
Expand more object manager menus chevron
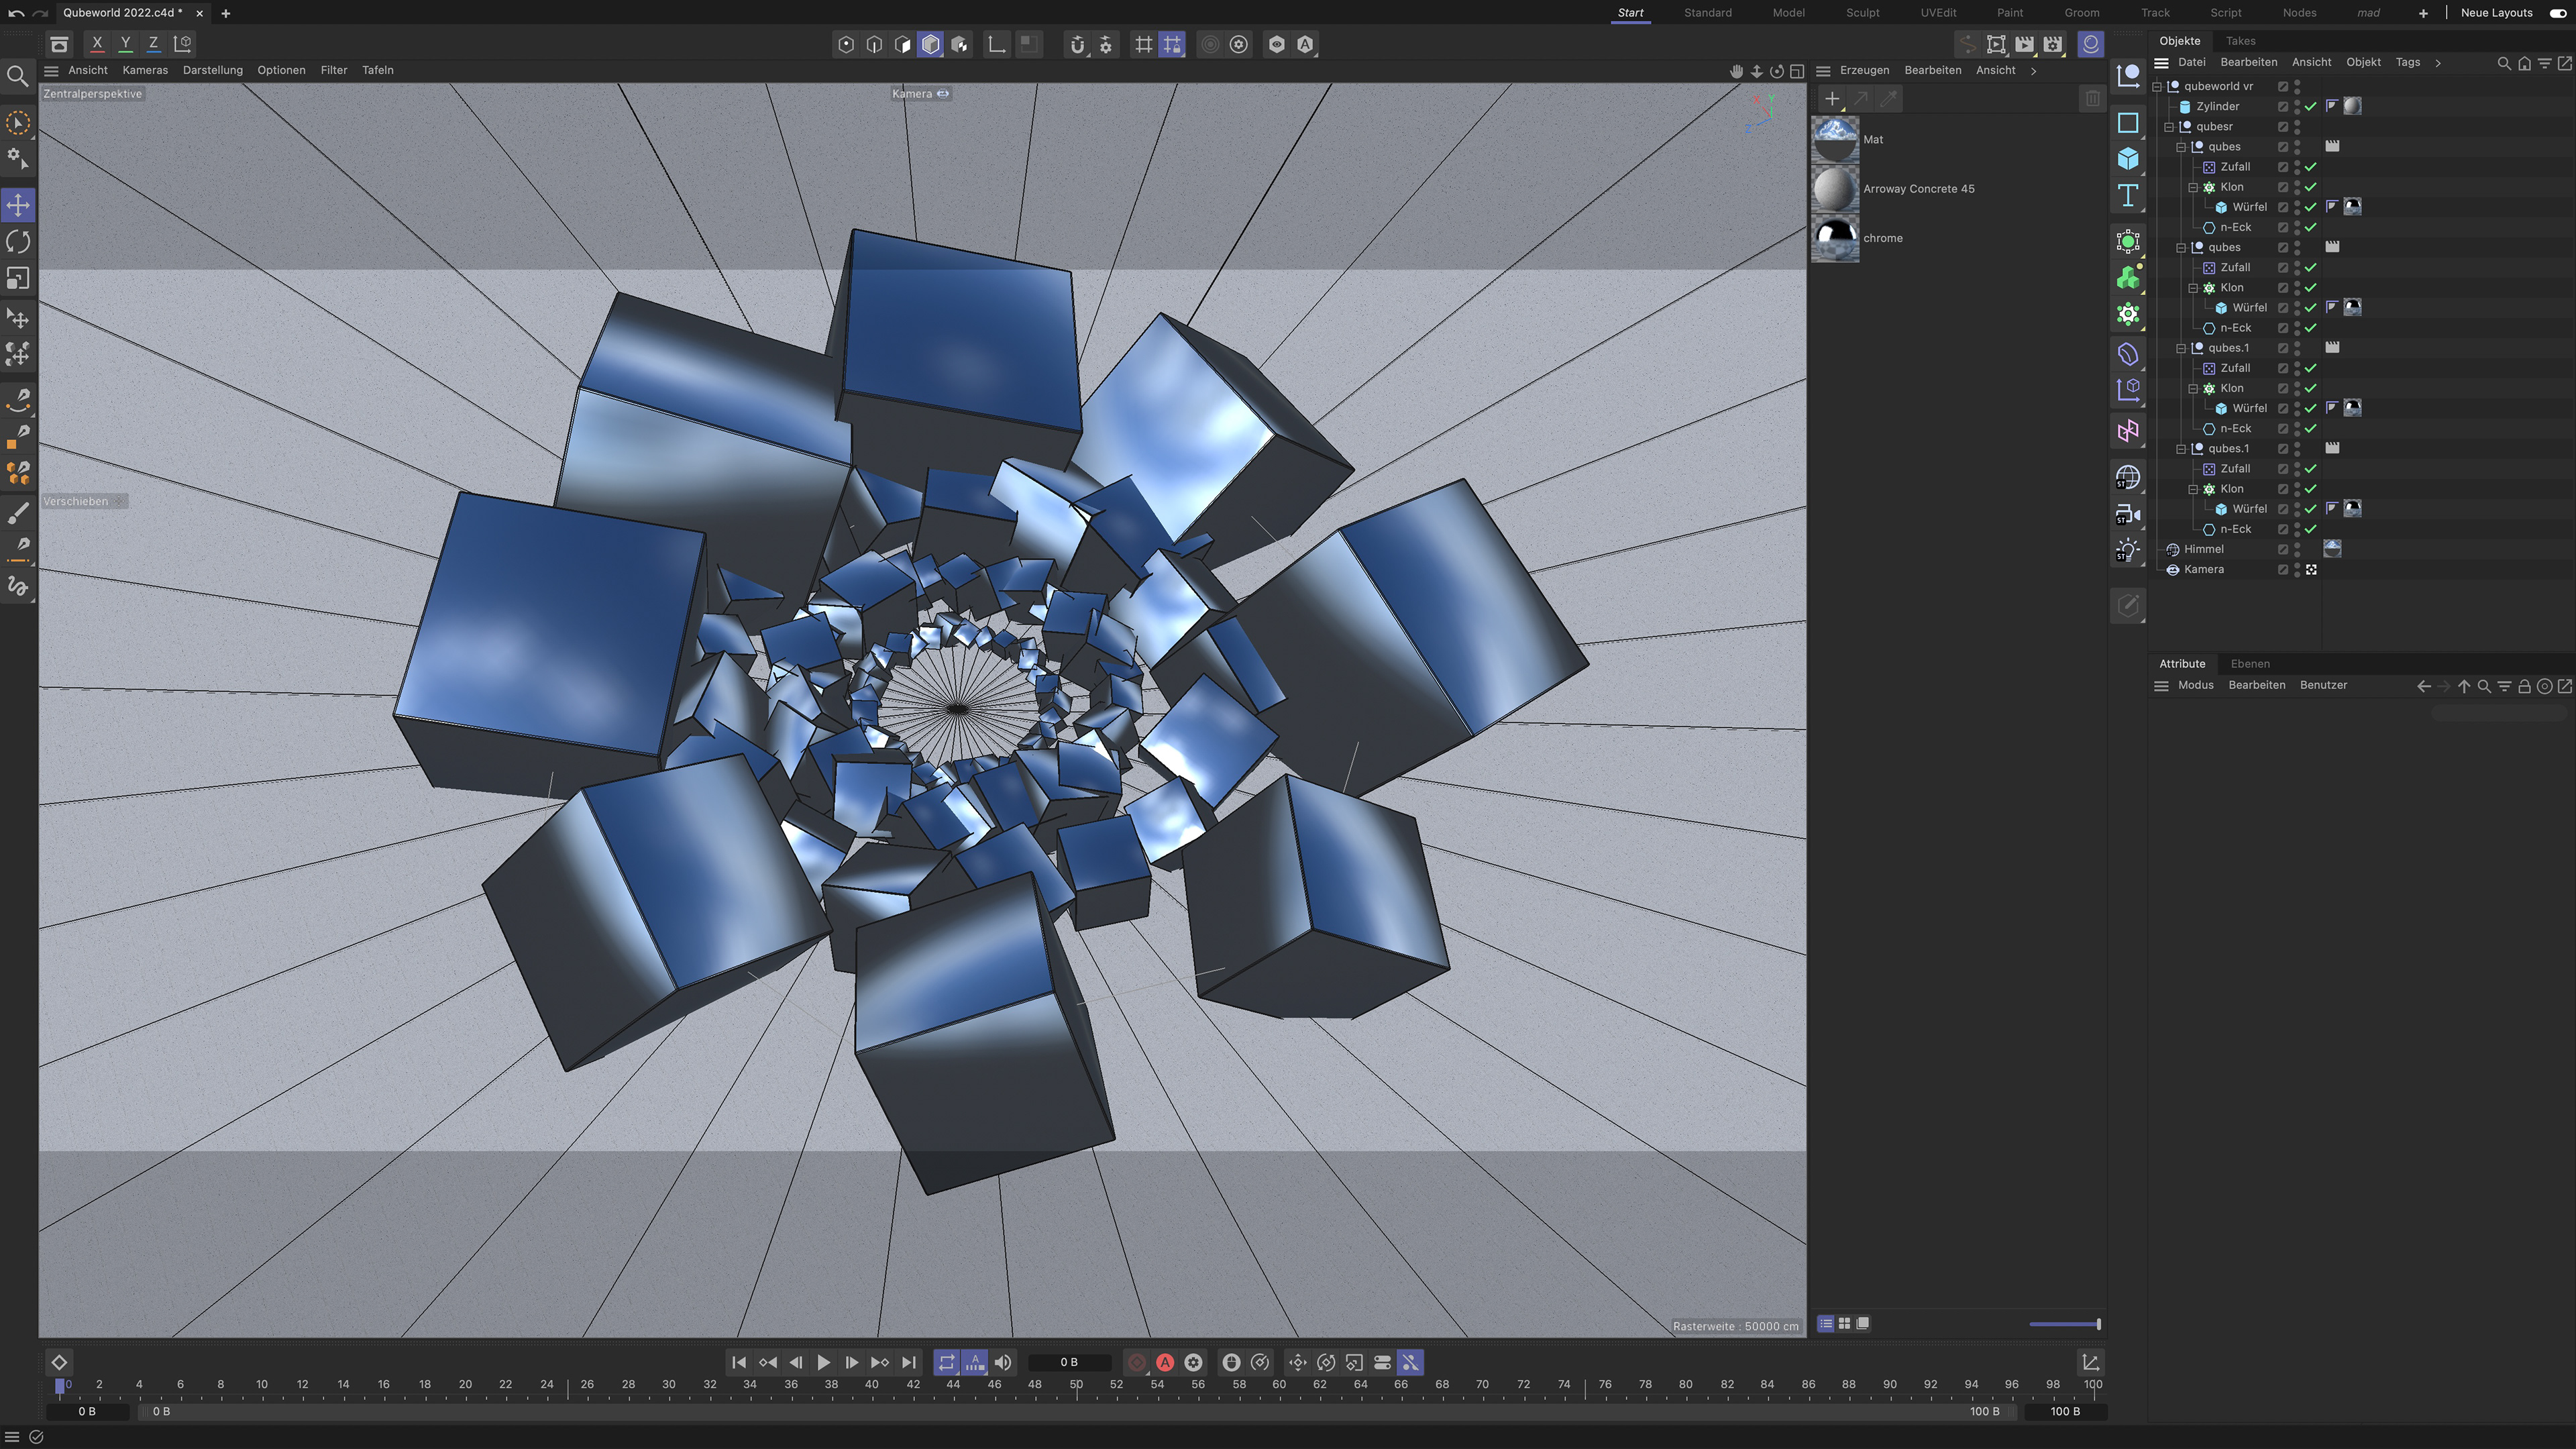click(x=2438, y=63)
